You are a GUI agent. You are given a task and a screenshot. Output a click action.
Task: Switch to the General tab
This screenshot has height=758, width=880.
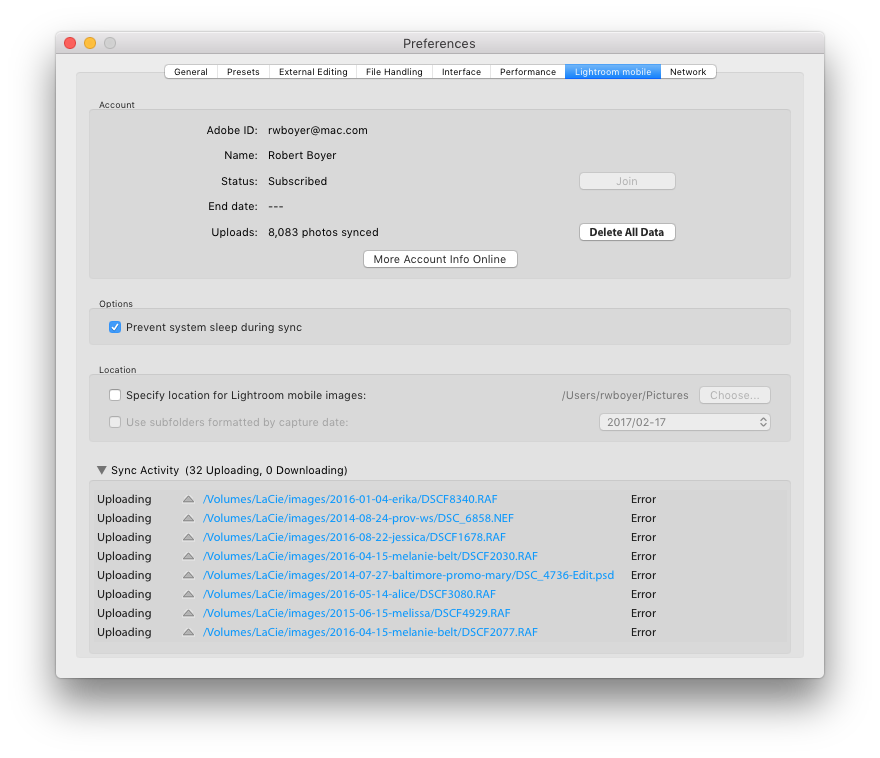pos(191,72)
